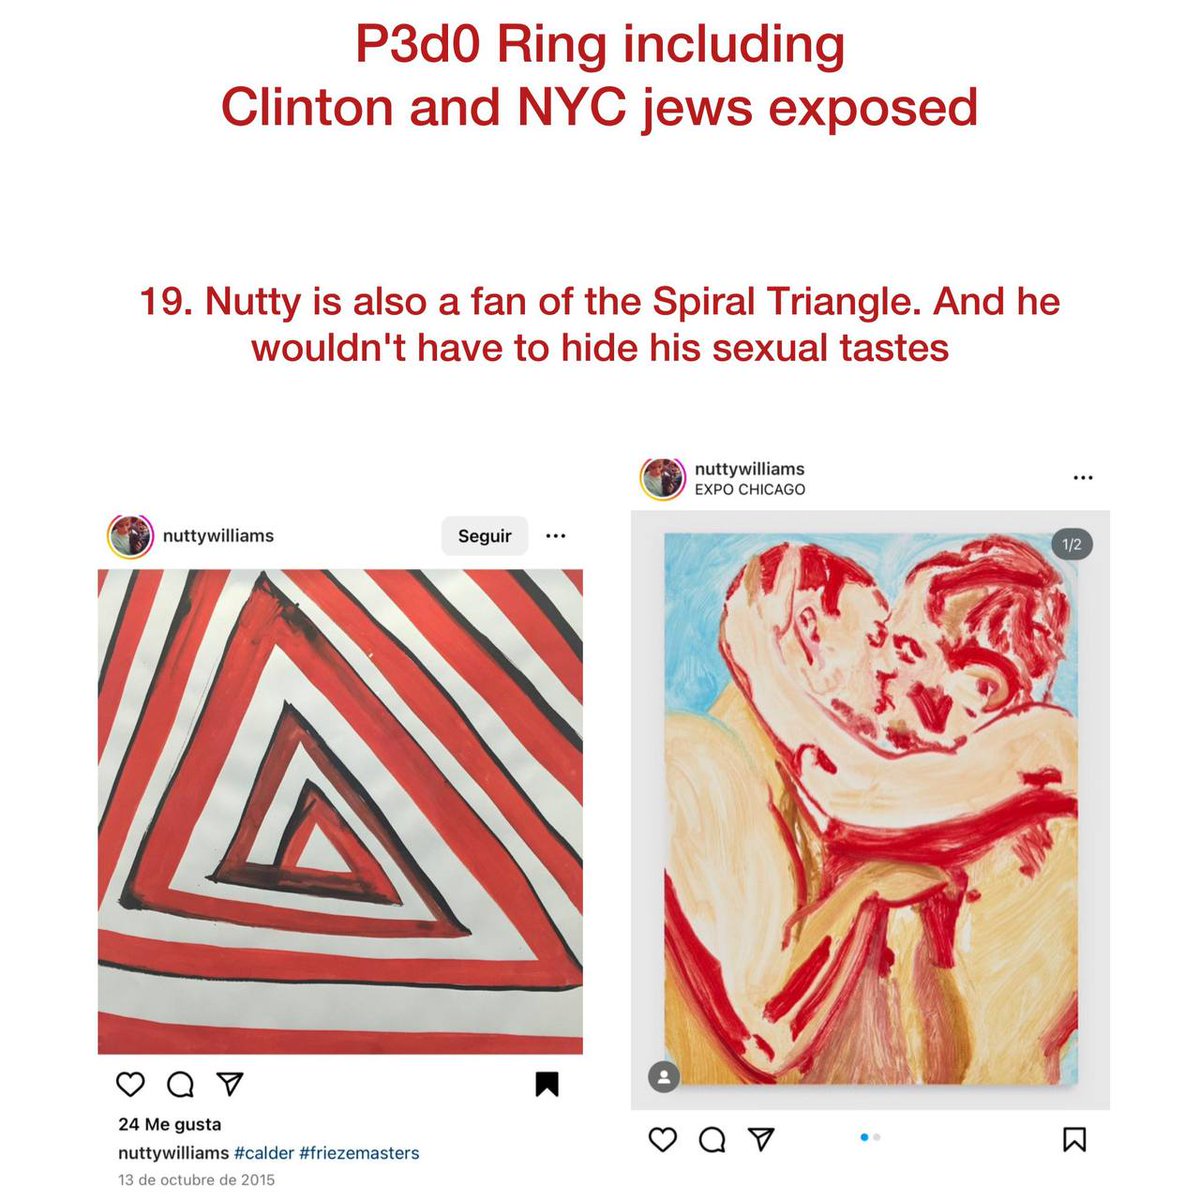Like the EXPO CHICAGO post with heart icon
This screenshot has height=1200, width=1200.
click(x=663, y=1139)
